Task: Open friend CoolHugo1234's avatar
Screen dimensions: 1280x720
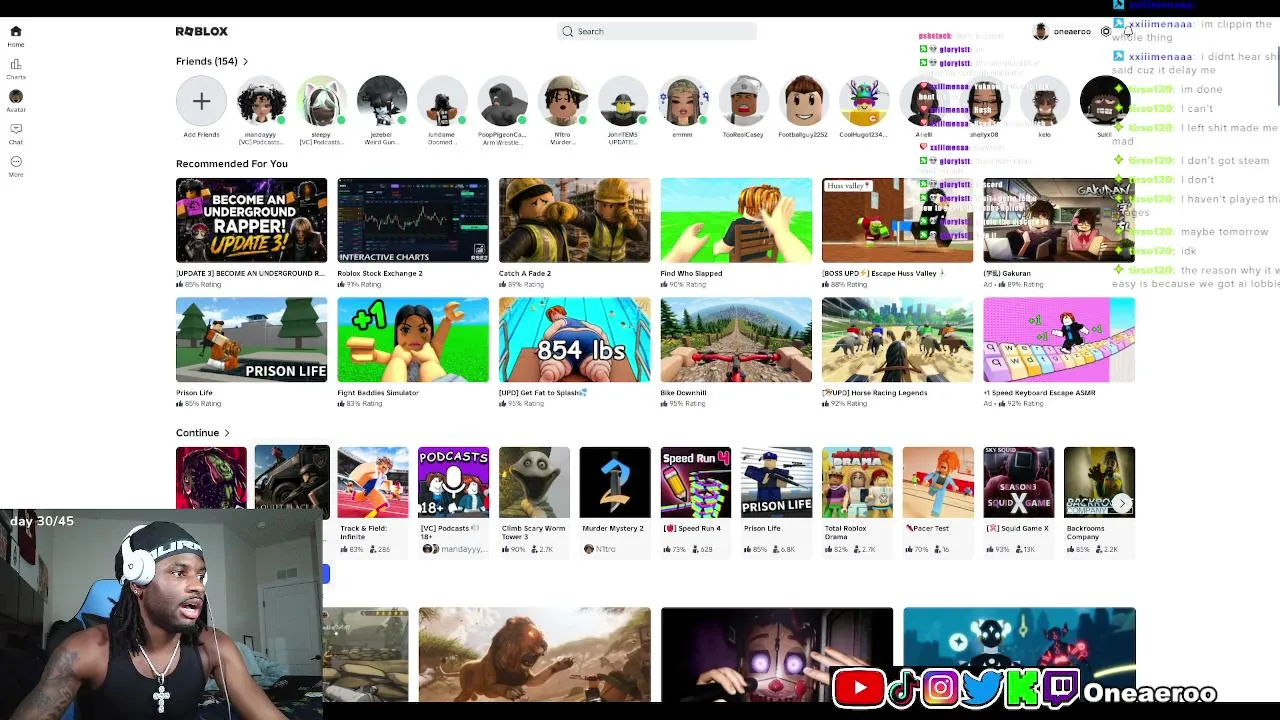Action: [863, 101]
